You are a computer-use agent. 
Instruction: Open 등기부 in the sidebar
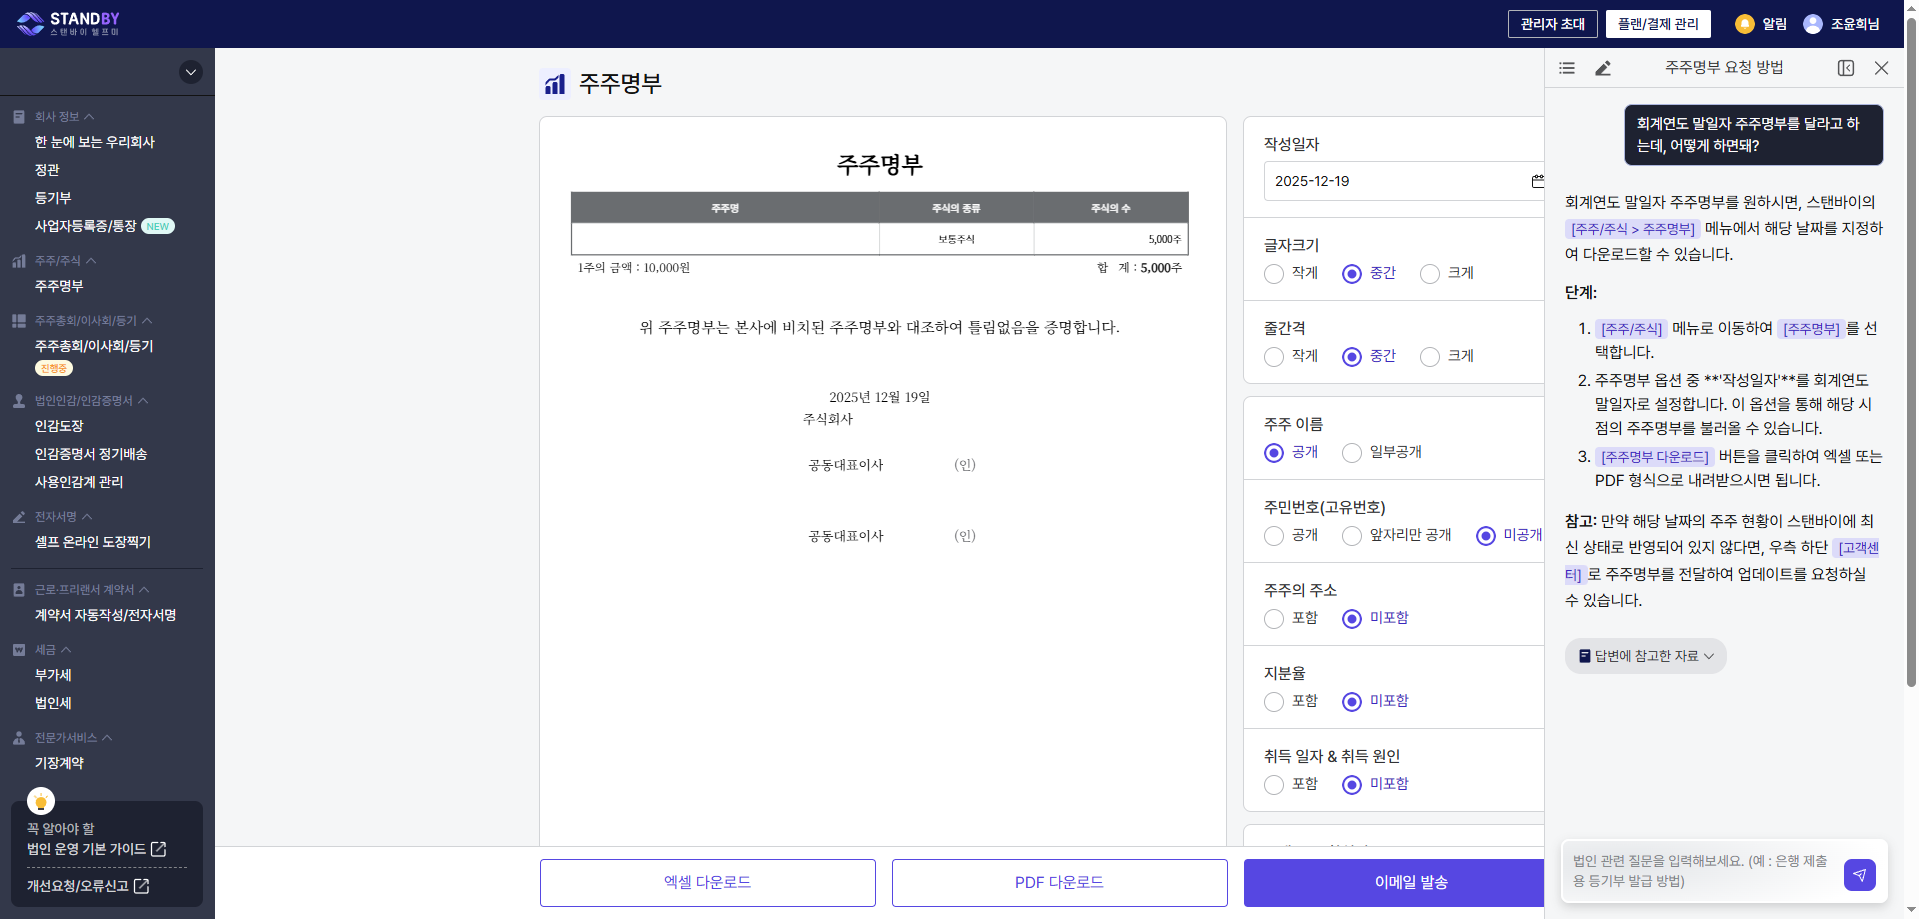coord(53,198)
